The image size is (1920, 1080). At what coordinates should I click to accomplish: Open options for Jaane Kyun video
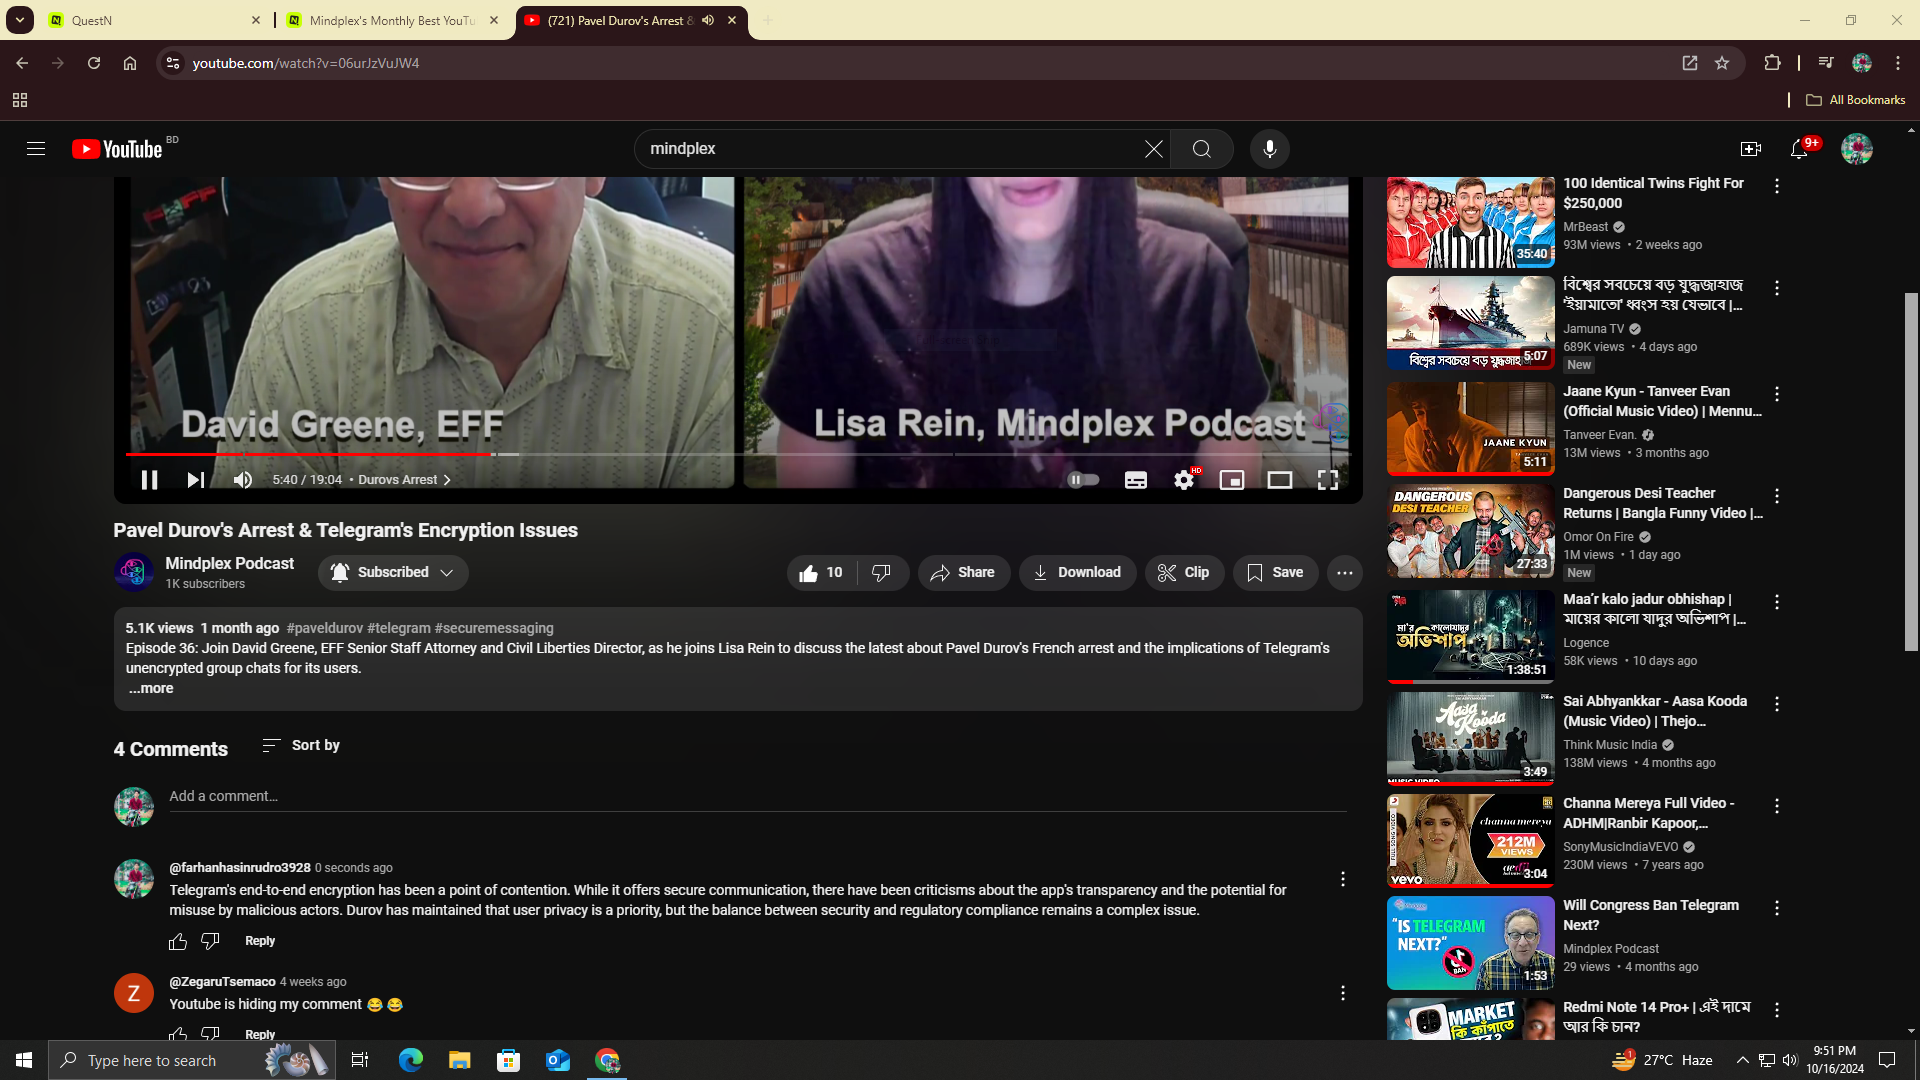[x=1777, y=395]
